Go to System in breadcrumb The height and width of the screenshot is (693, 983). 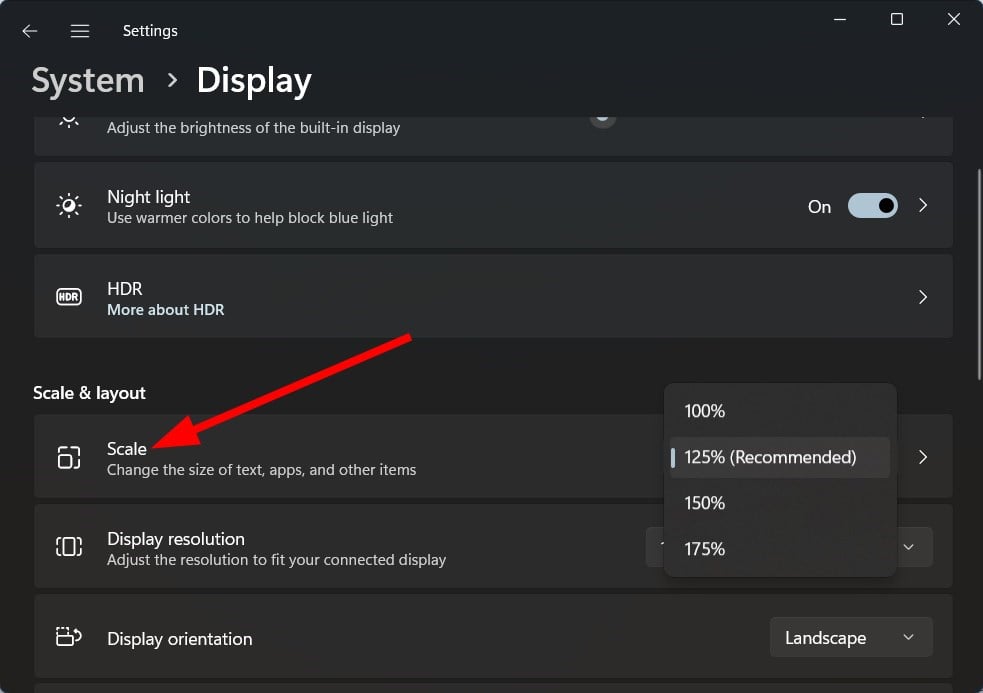pyautogui.click(x=88, y=81)
